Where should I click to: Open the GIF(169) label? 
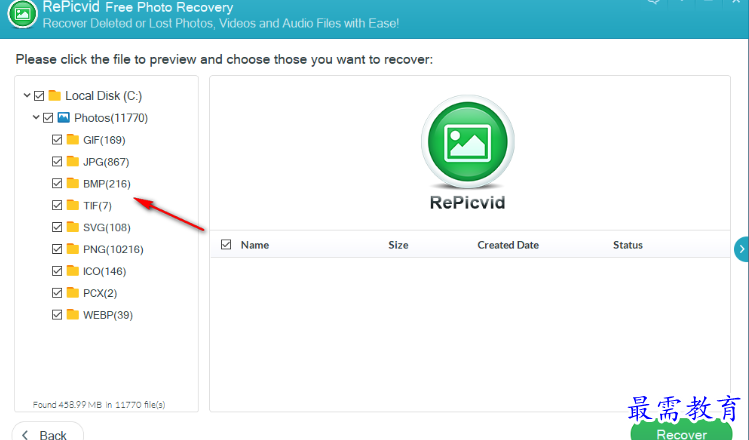(x=104, y=140)
